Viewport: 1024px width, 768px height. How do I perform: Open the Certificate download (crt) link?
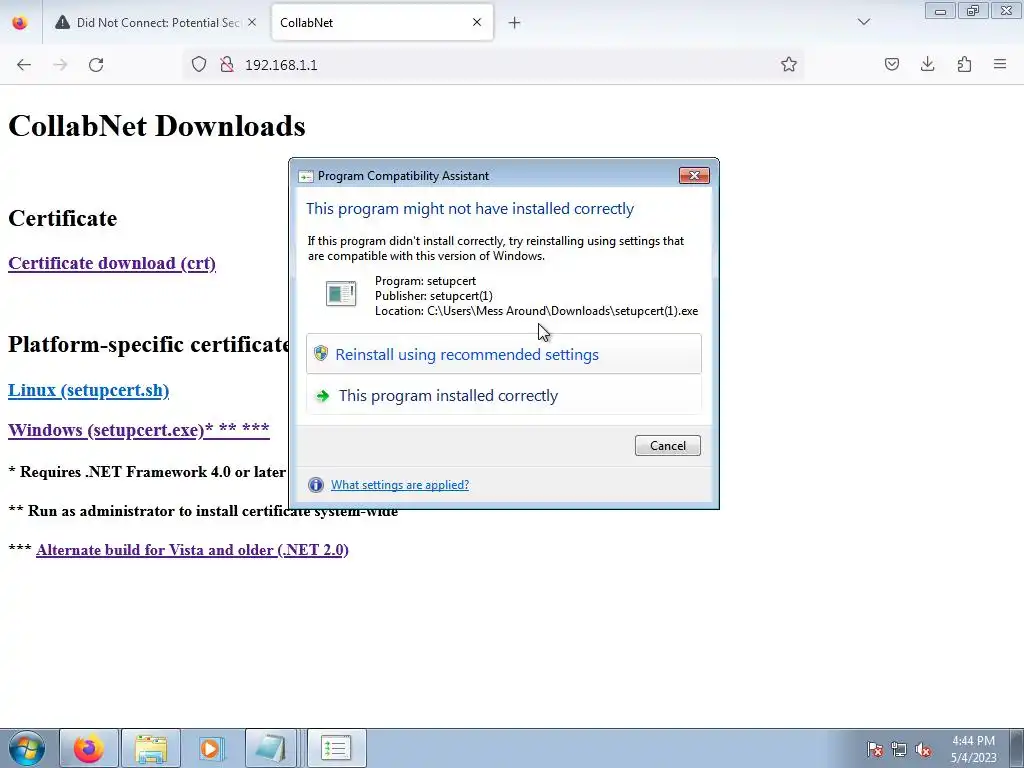pos(112,263)
